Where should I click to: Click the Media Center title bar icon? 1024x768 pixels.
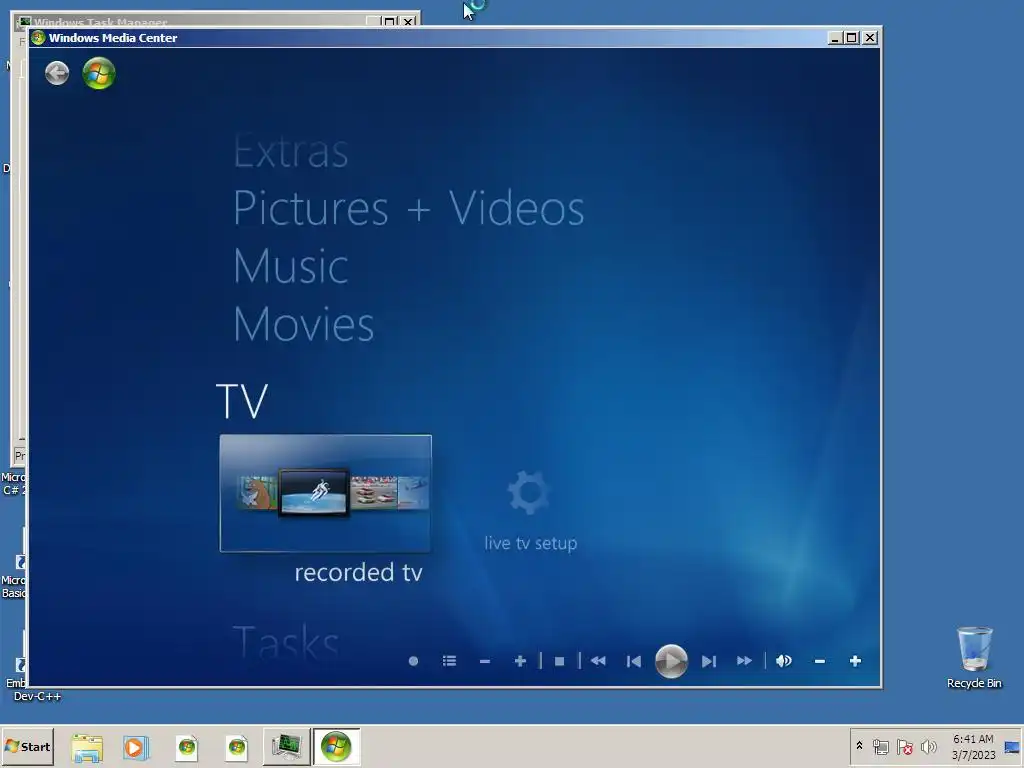pos(38,38)
